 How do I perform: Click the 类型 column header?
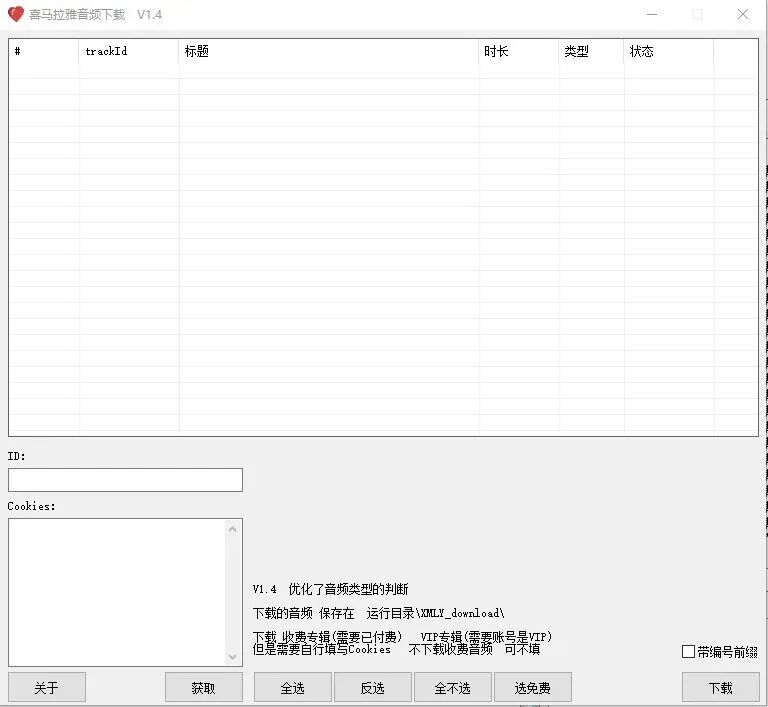(x=591, y=51)
